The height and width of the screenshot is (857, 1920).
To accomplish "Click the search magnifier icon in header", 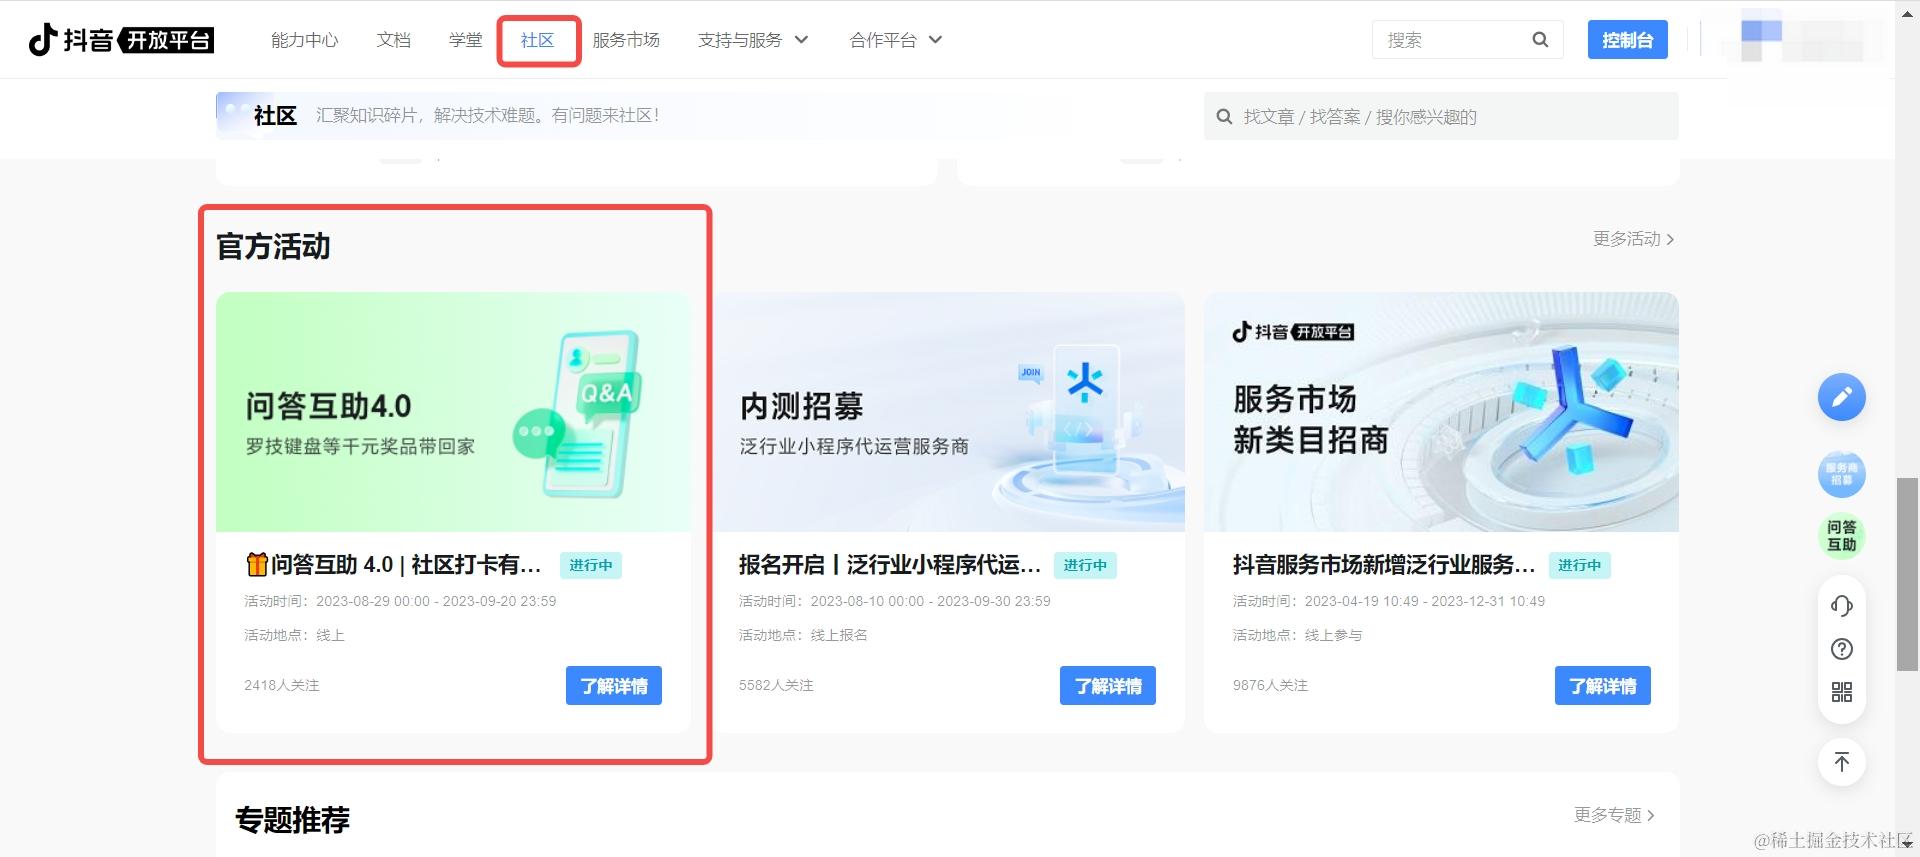I will [1540, 40].
